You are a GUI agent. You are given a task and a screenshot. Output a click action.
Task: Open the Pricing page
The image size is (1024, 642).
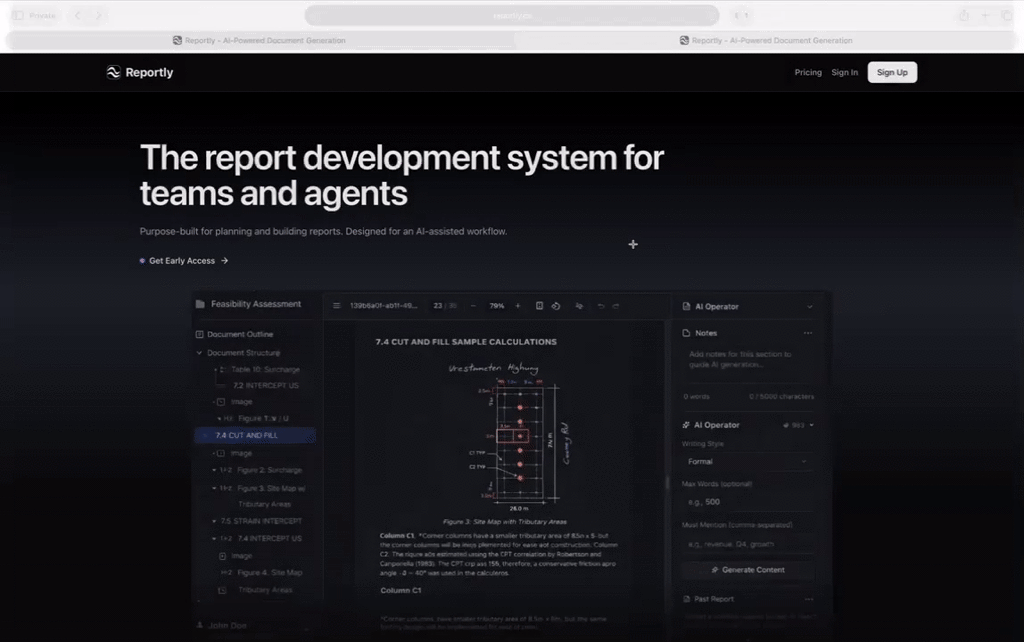[808, 72]
